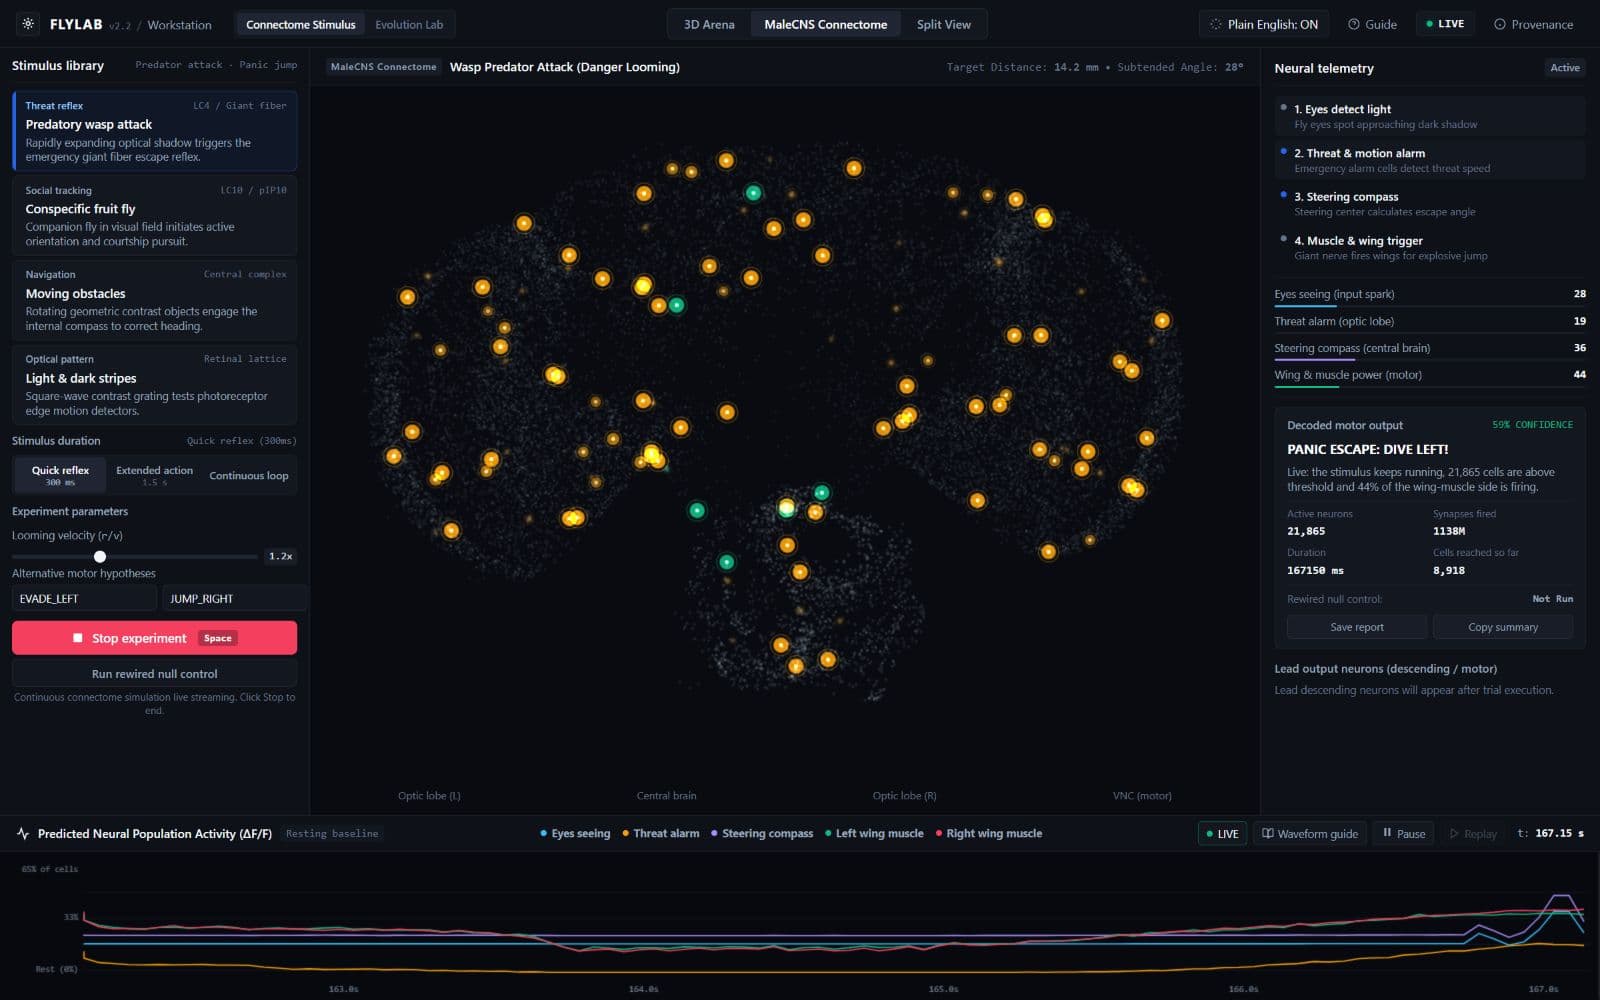Switch to Connectome Stimulus tab
1600x1000 pixels.
[300, 24]
